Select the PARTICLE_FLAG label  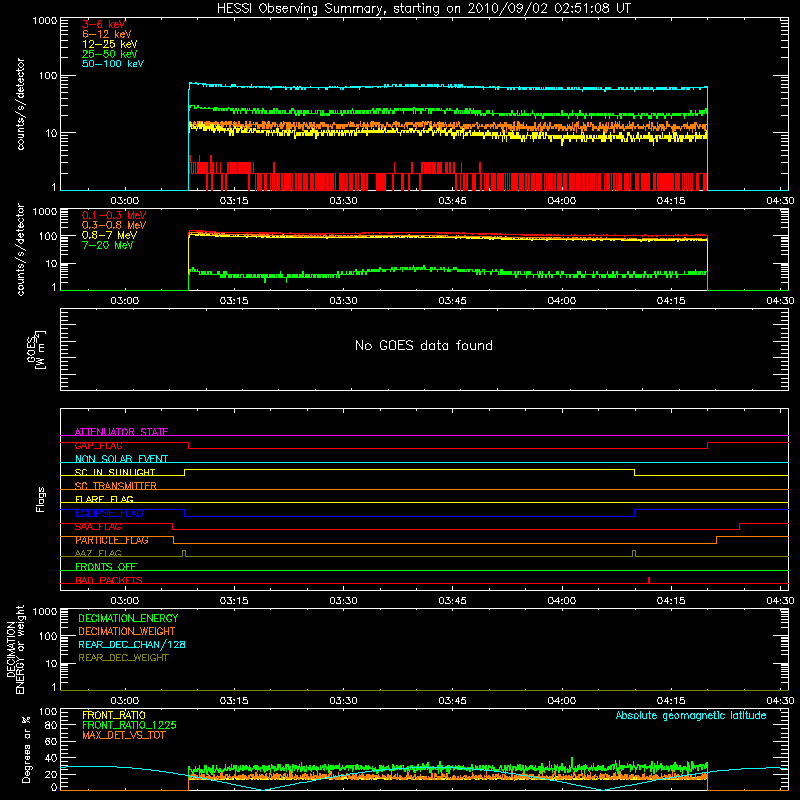[x=112, y=540]
